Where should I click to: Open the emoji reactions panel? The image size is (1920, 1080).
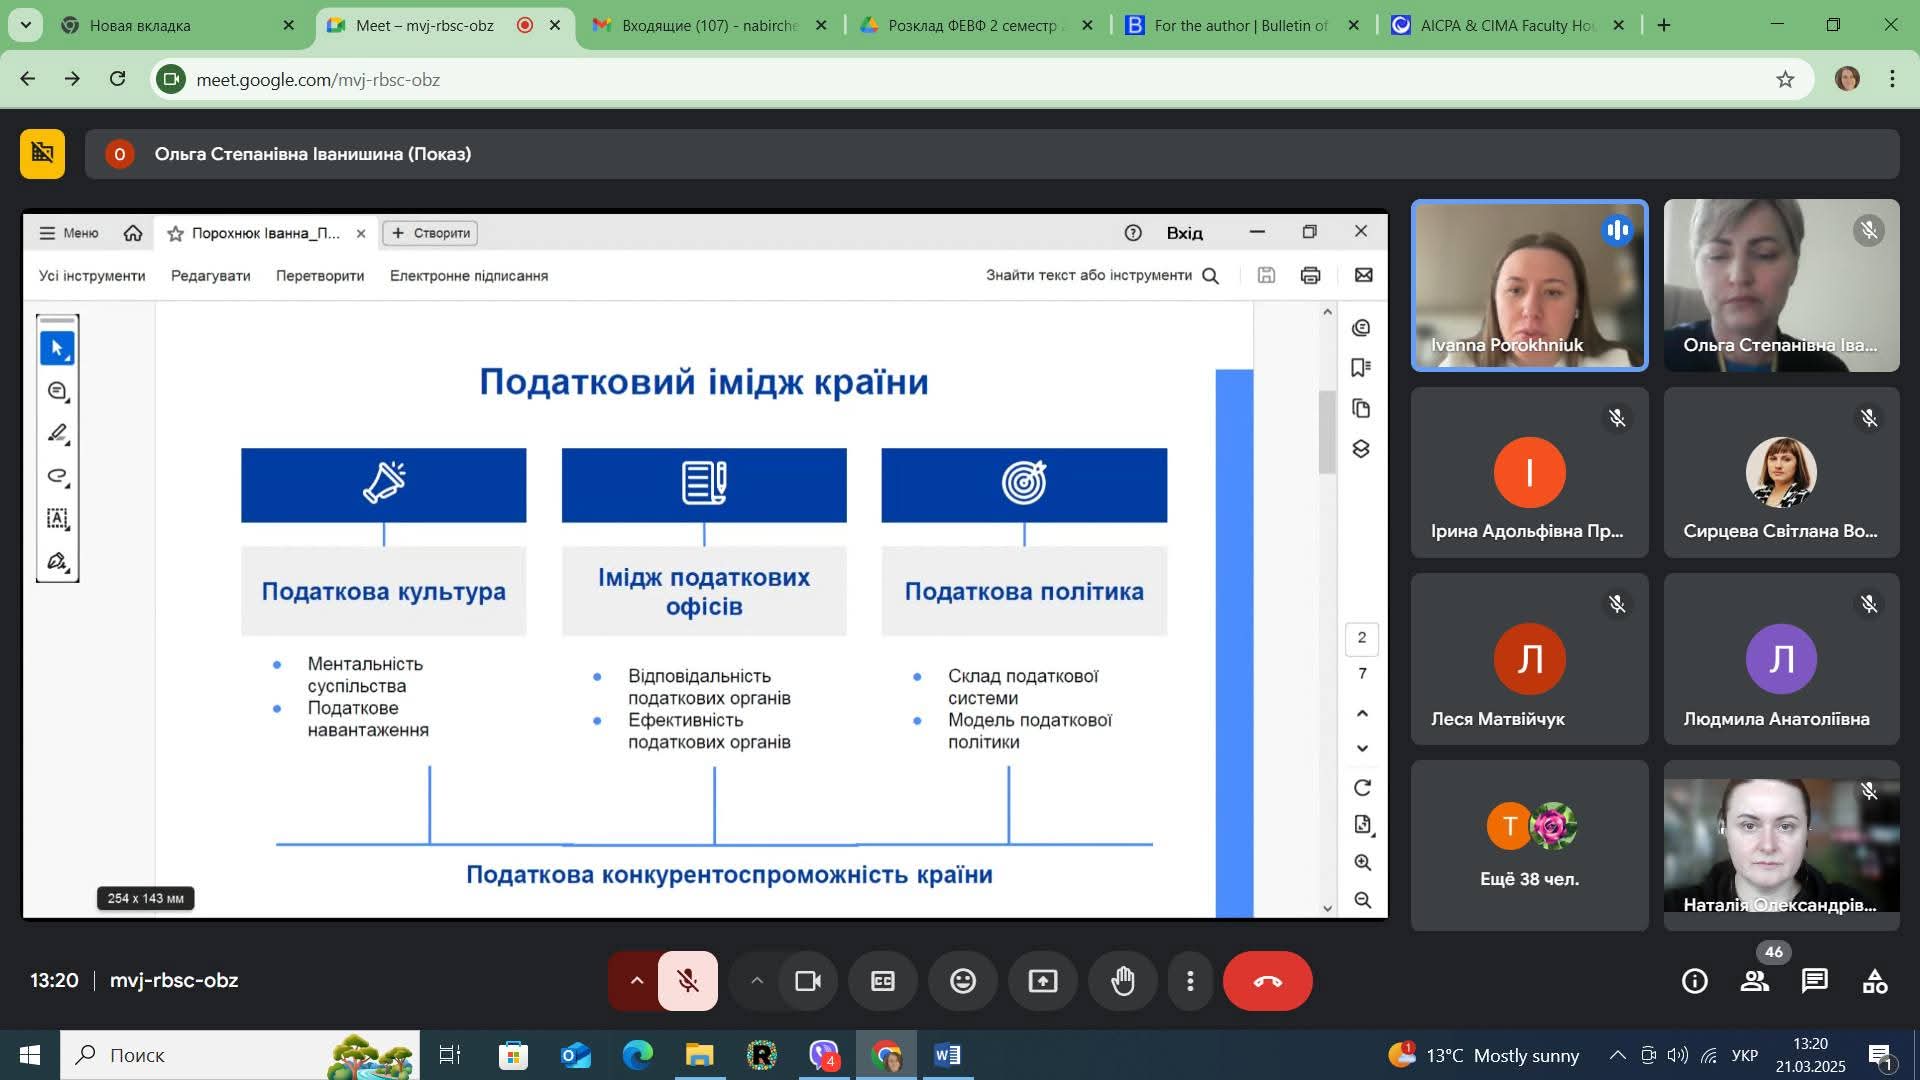[x=962, y=981]
